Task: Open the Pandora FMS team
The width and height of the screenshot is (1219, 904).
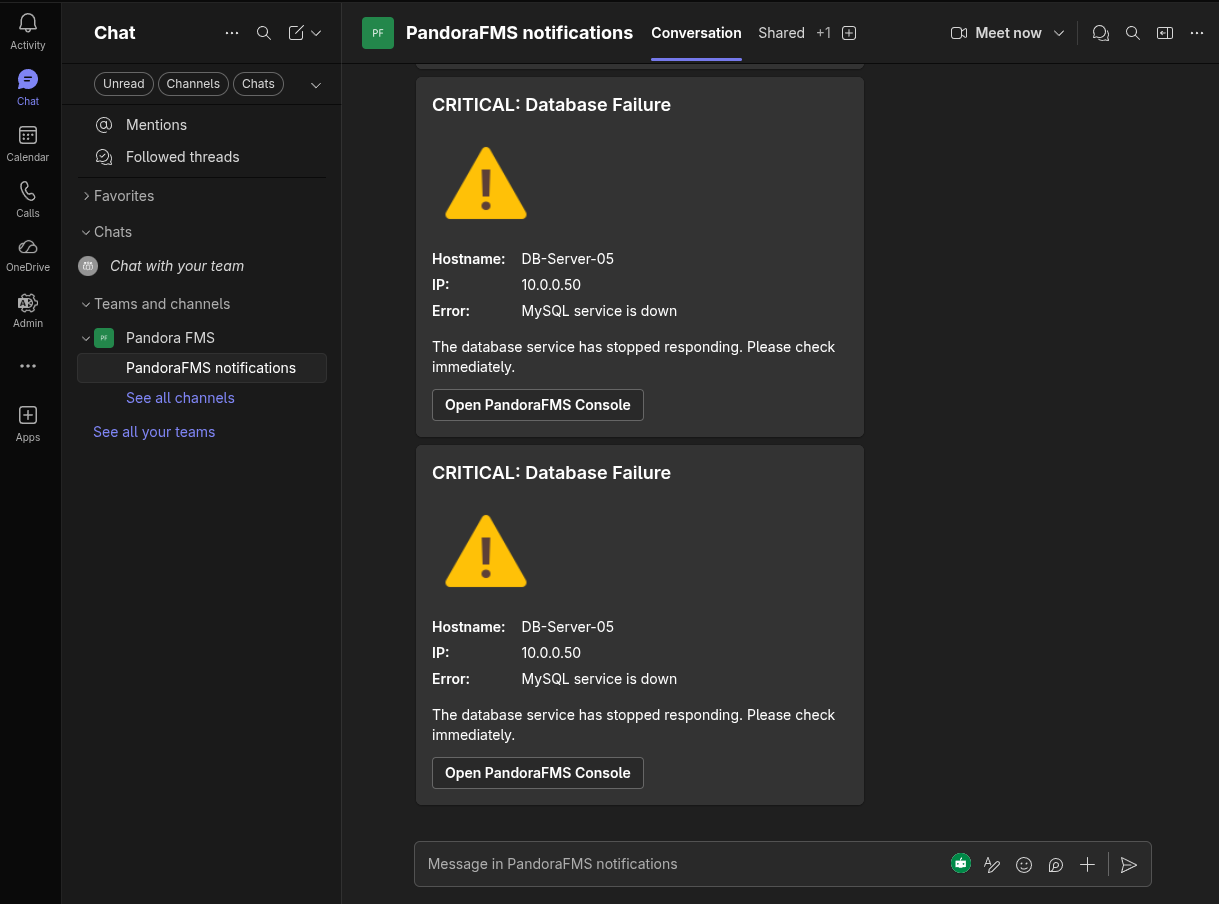Action: coord(170,338)
